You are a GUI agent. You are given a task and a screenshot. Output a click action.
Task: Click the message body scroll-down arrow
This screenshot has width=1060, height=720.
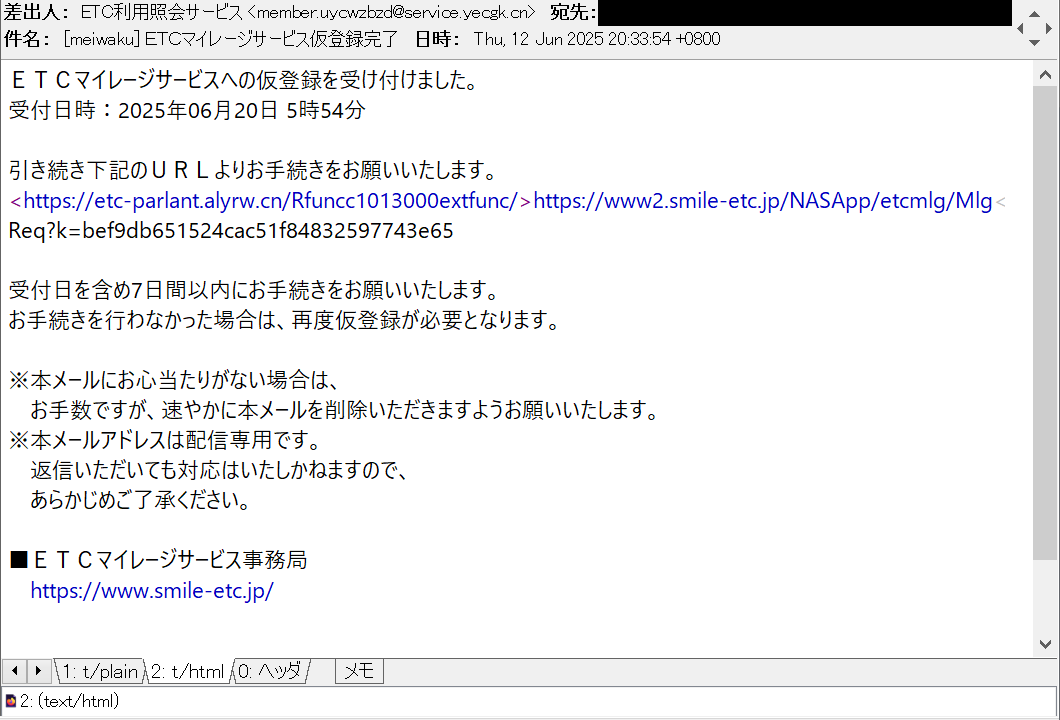coord(1045,644)
